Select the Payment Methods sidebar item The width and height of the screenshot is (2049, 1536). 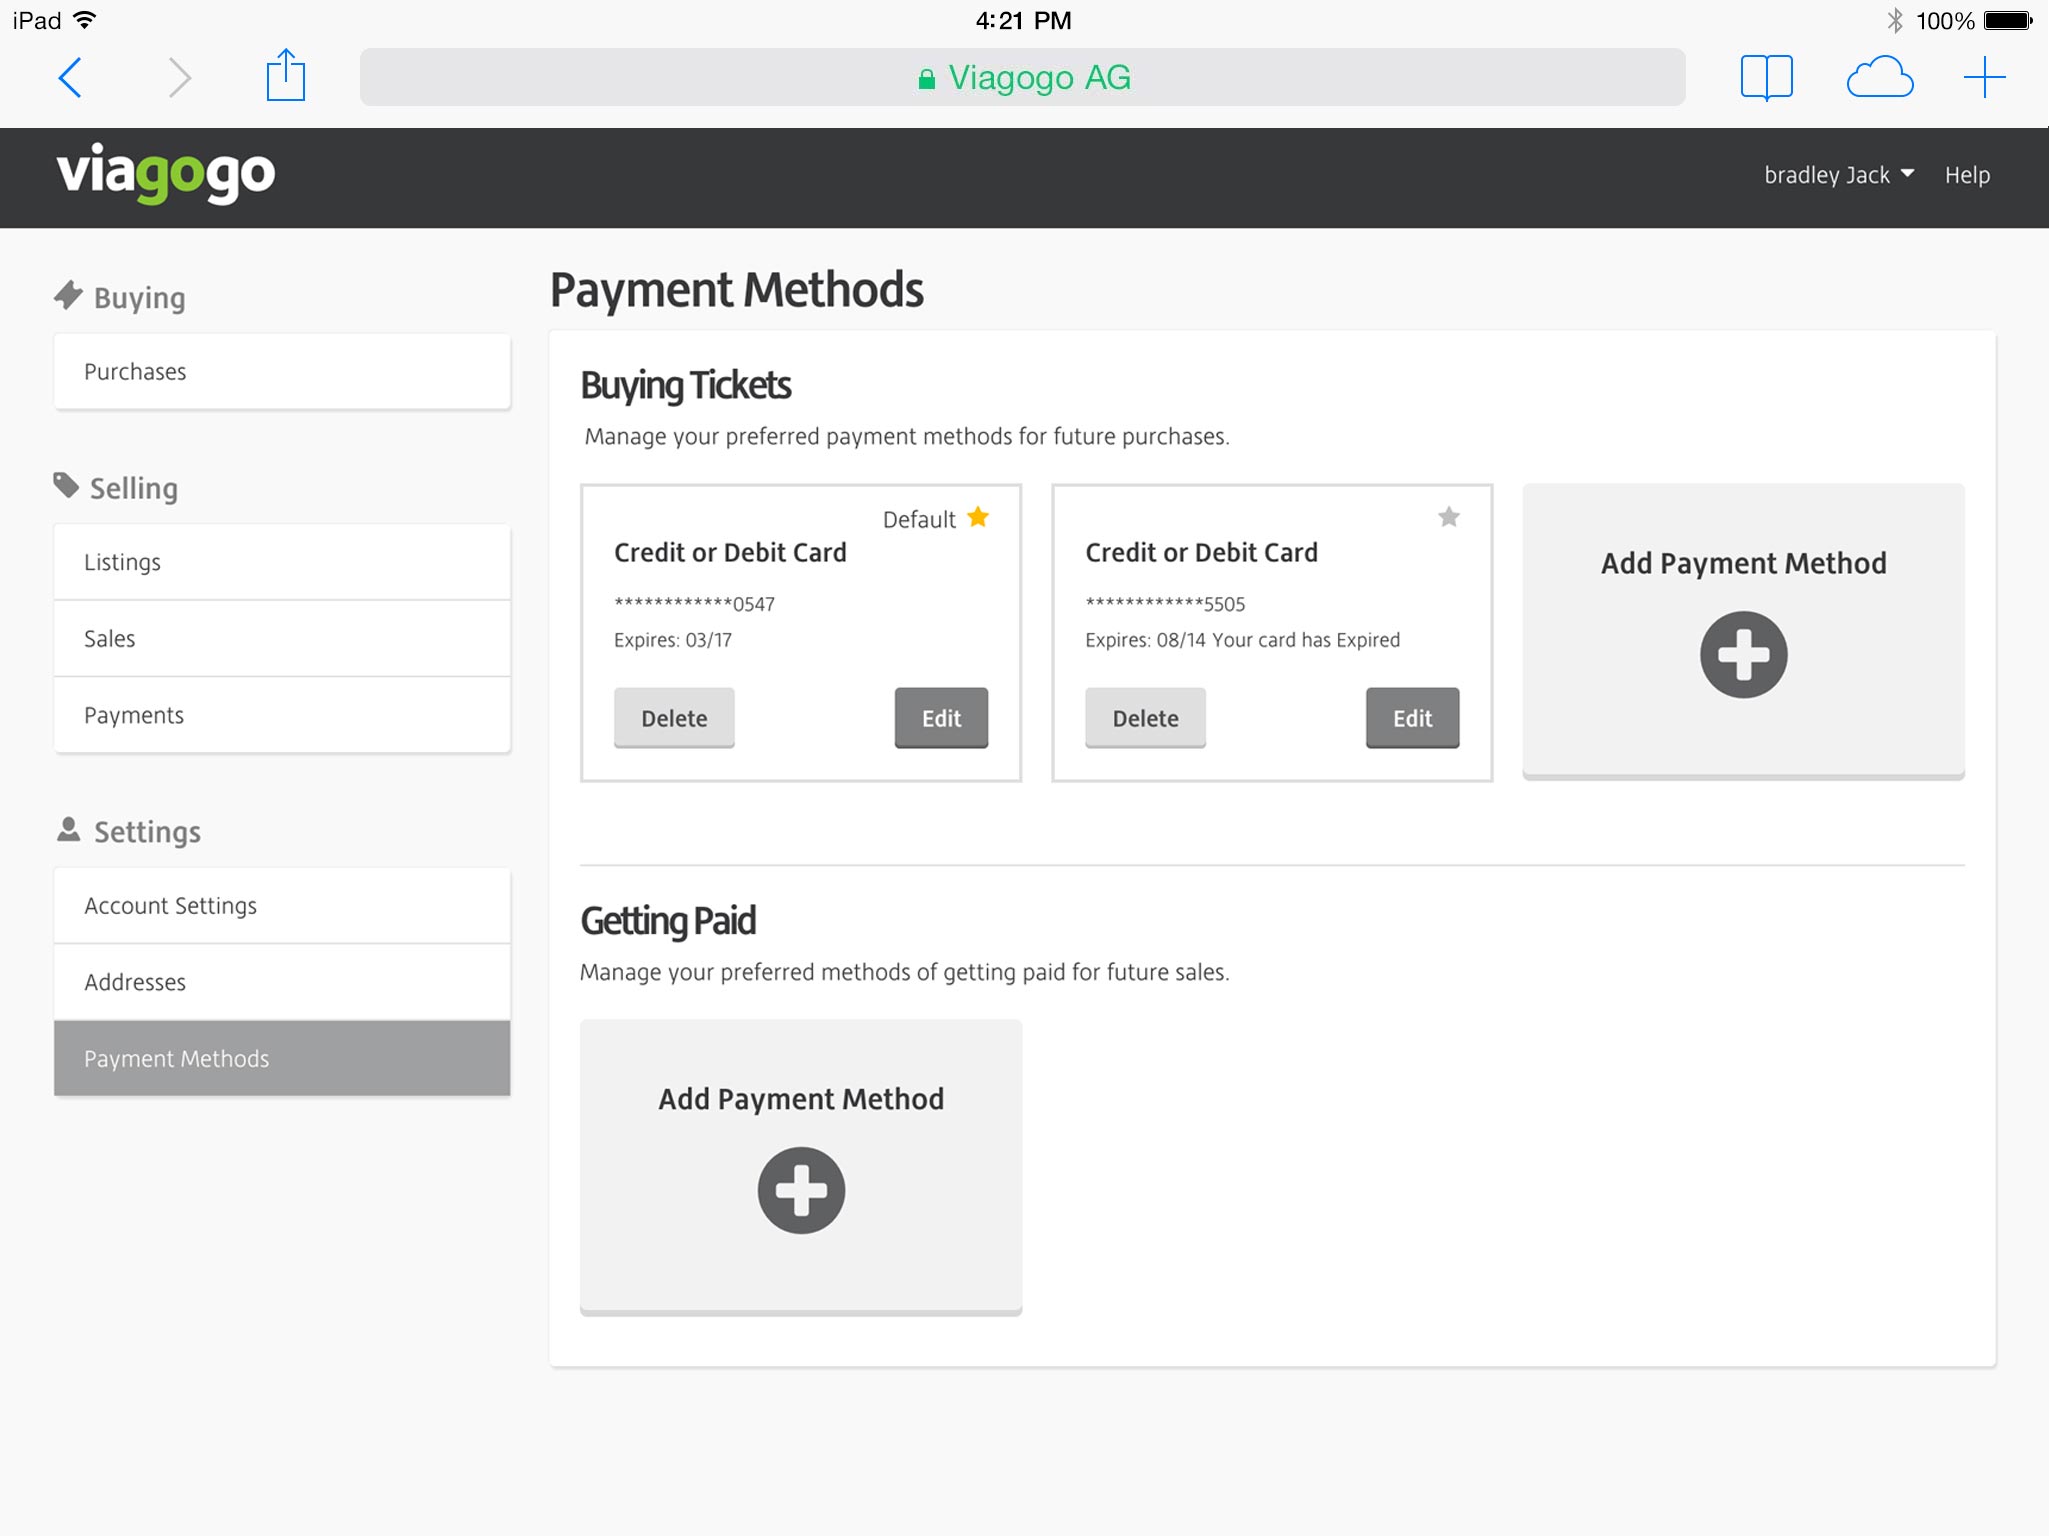click(x=282, y=1058)
